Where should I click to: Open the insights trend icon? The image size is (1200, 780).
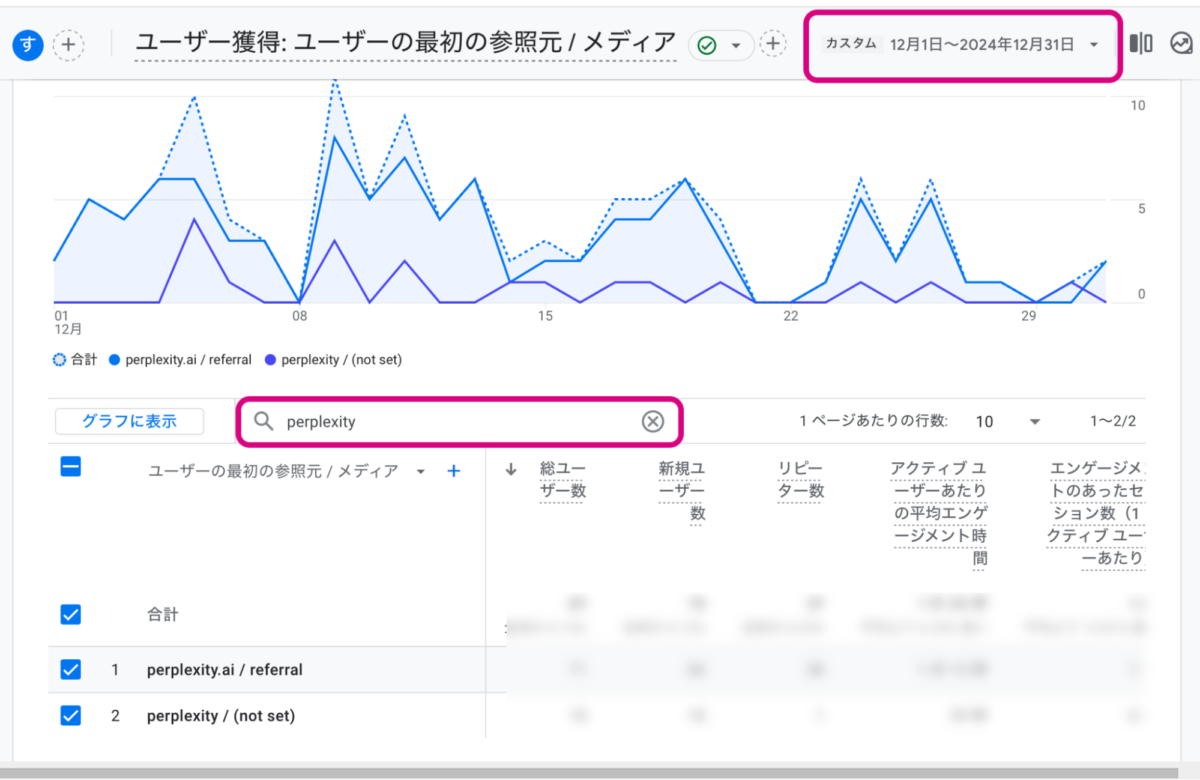[x=1182, y=44]
